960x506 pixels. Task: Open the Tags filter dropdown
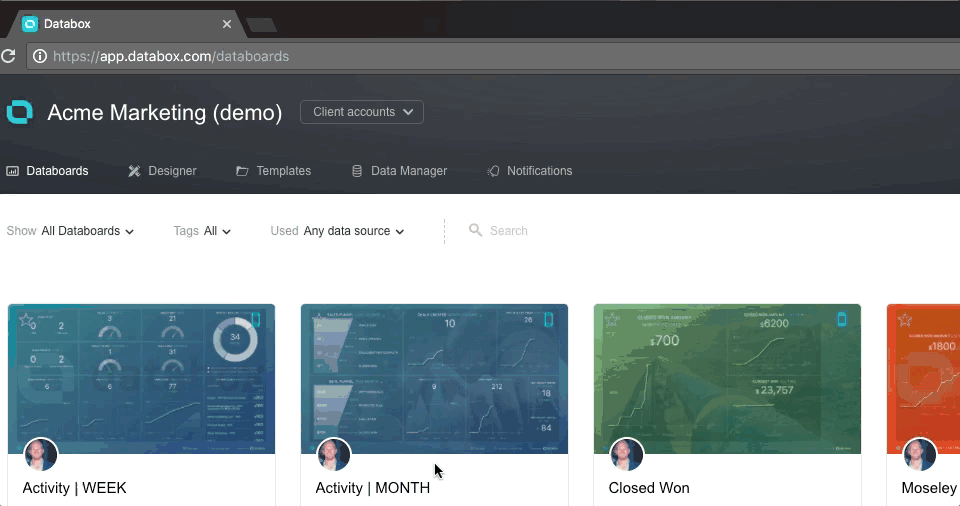pos(203,231)
